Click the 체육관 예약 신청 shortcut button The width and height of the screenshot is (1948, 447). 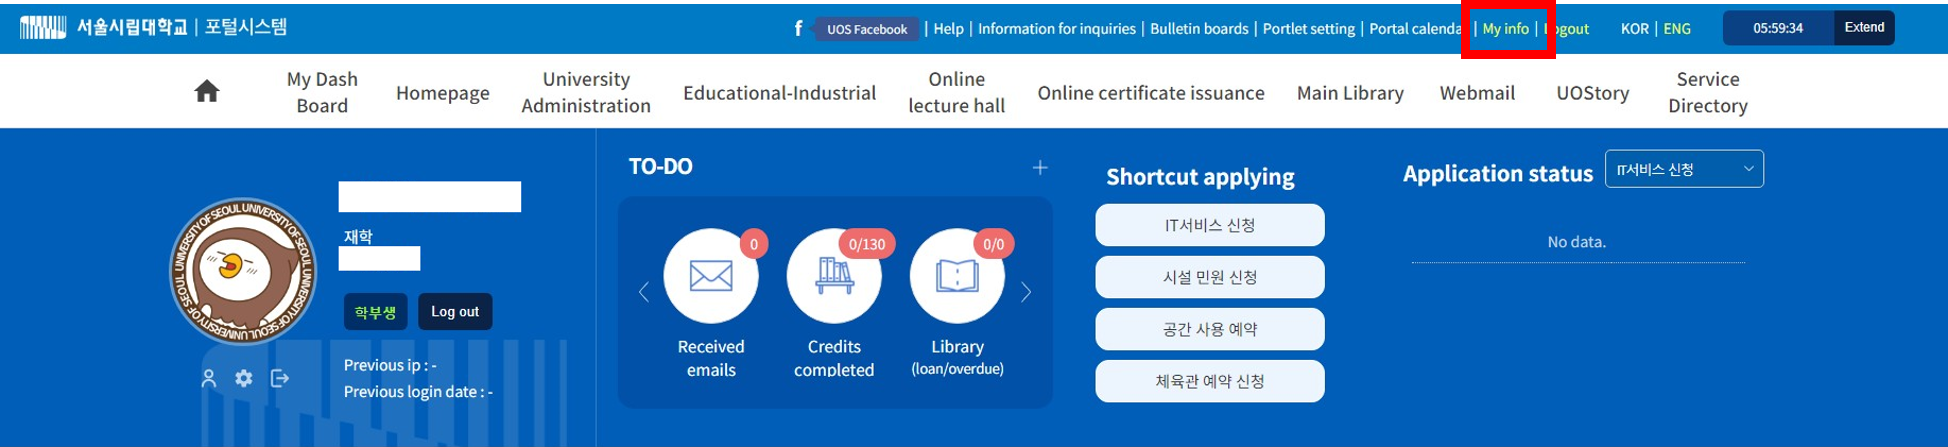[1209, 381]
